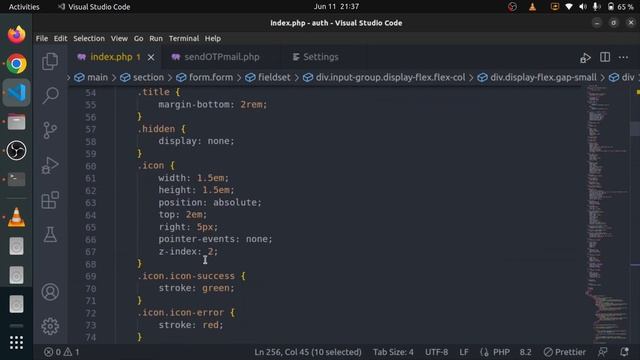The image size is (640, 360).
Task: Split the editor to the right
Action: click(605, 57)
